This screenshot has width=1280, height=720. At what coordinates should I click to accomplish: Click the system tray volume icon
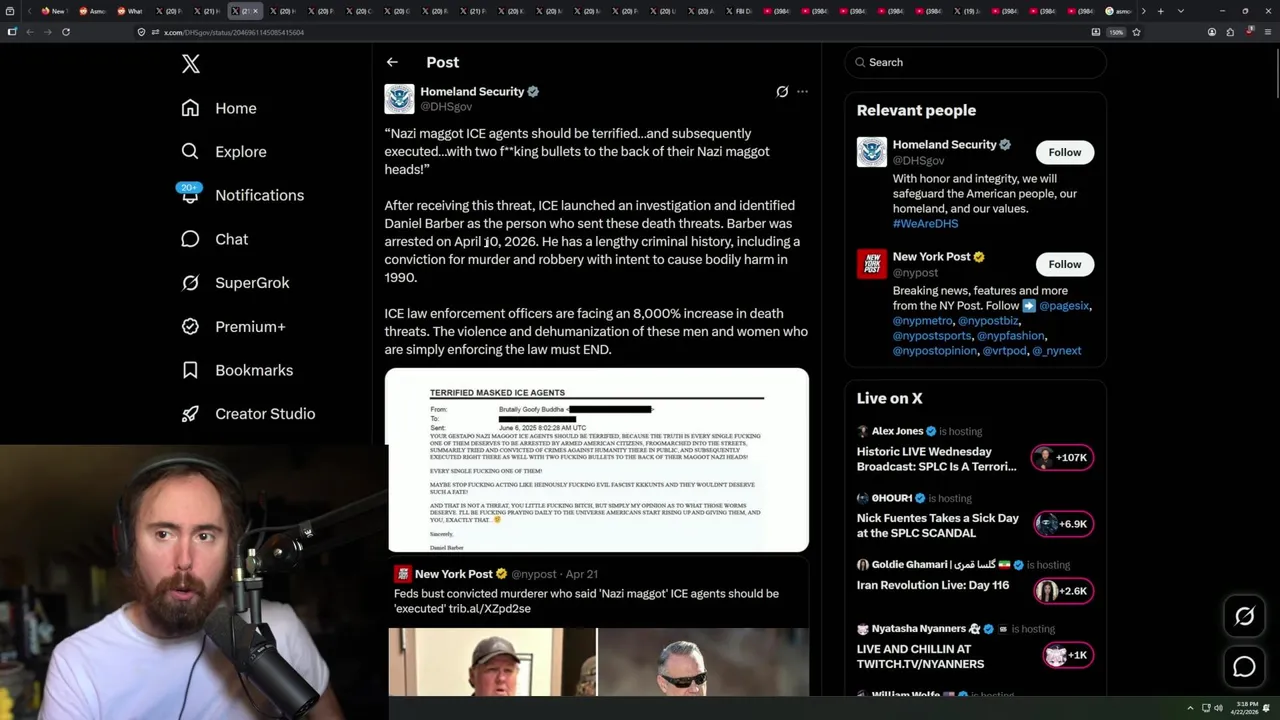(x=1218, y=709)
